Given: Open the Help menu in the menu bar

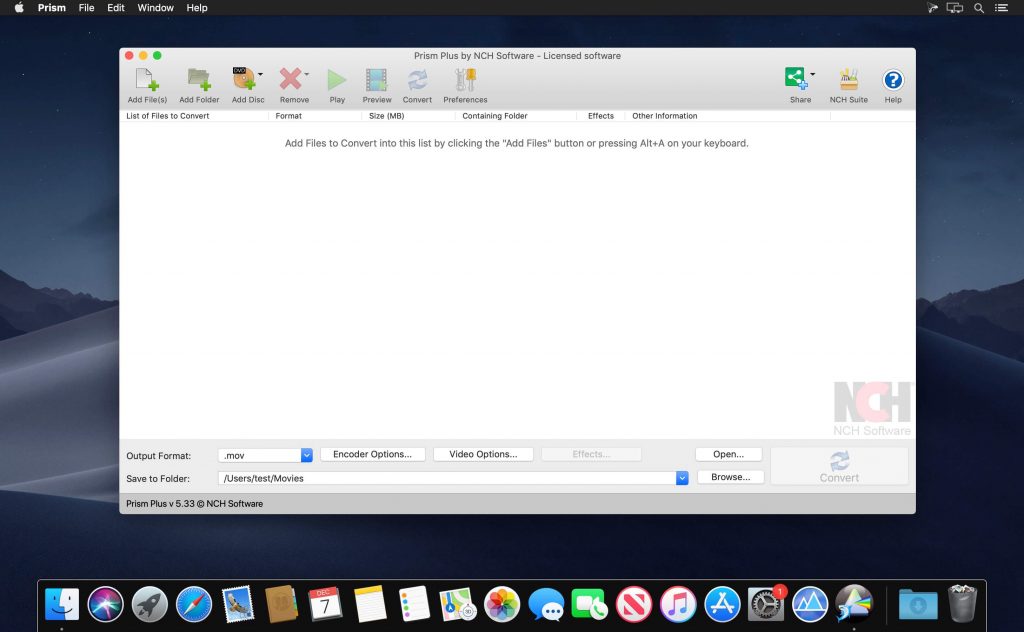Looking at the screenshot, I should click(x=197, y=8).
